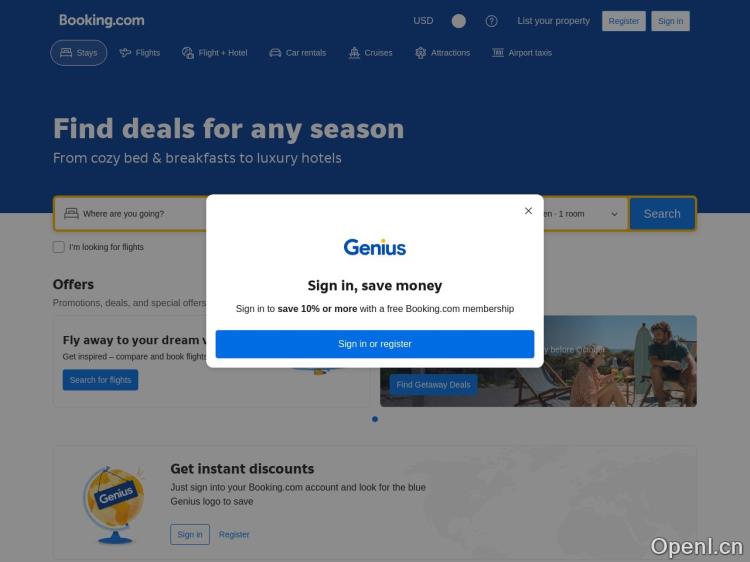Click "List your property" link
Screen dimensions: 750x562
point(553,21)
